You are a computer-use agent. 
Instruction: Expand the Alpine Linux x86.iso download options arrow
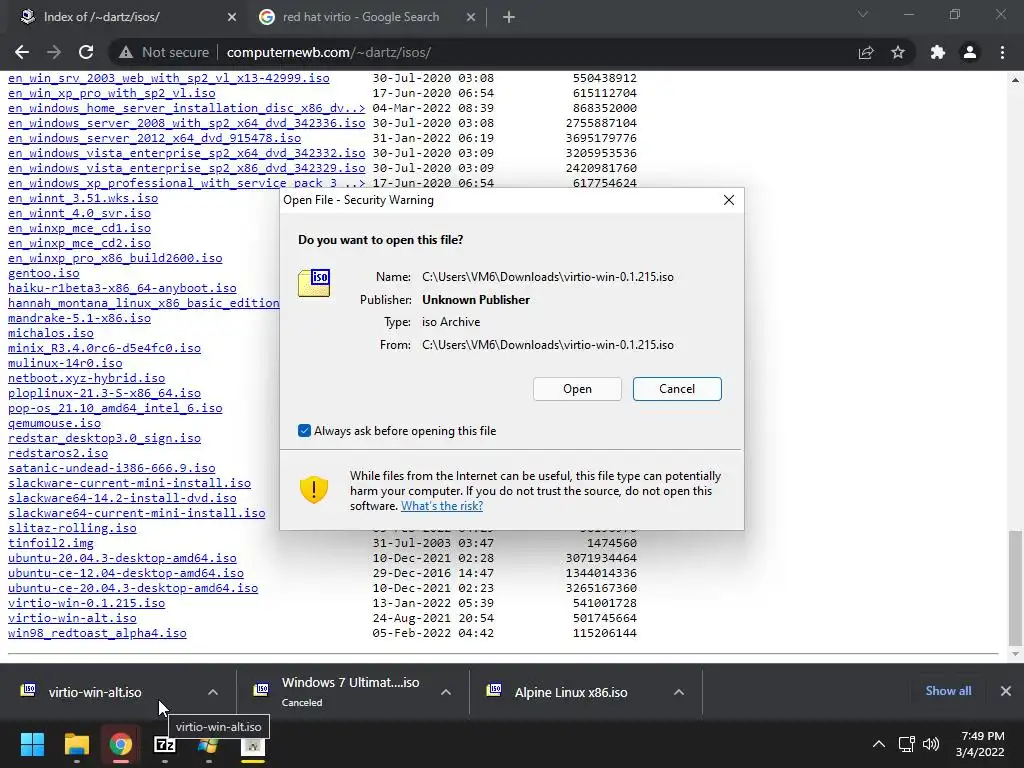click(679, 692)
